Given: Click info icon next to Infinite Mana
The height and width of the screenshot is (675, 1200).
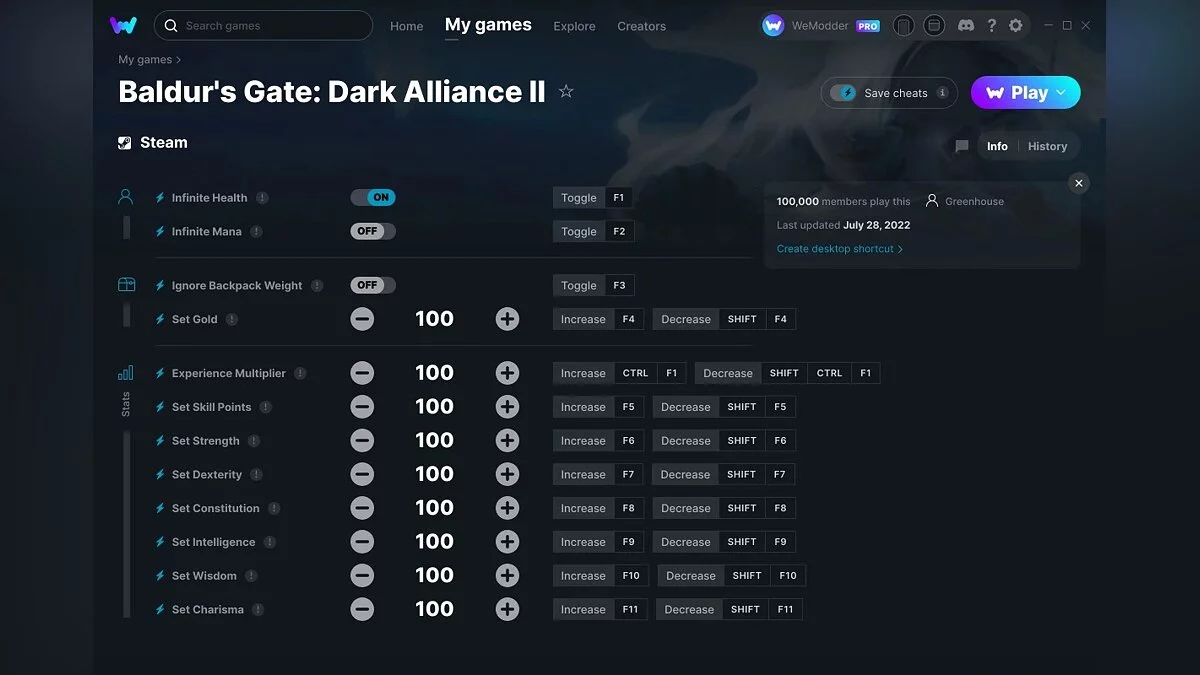Looking at the screenshot, I should point(257,232).
